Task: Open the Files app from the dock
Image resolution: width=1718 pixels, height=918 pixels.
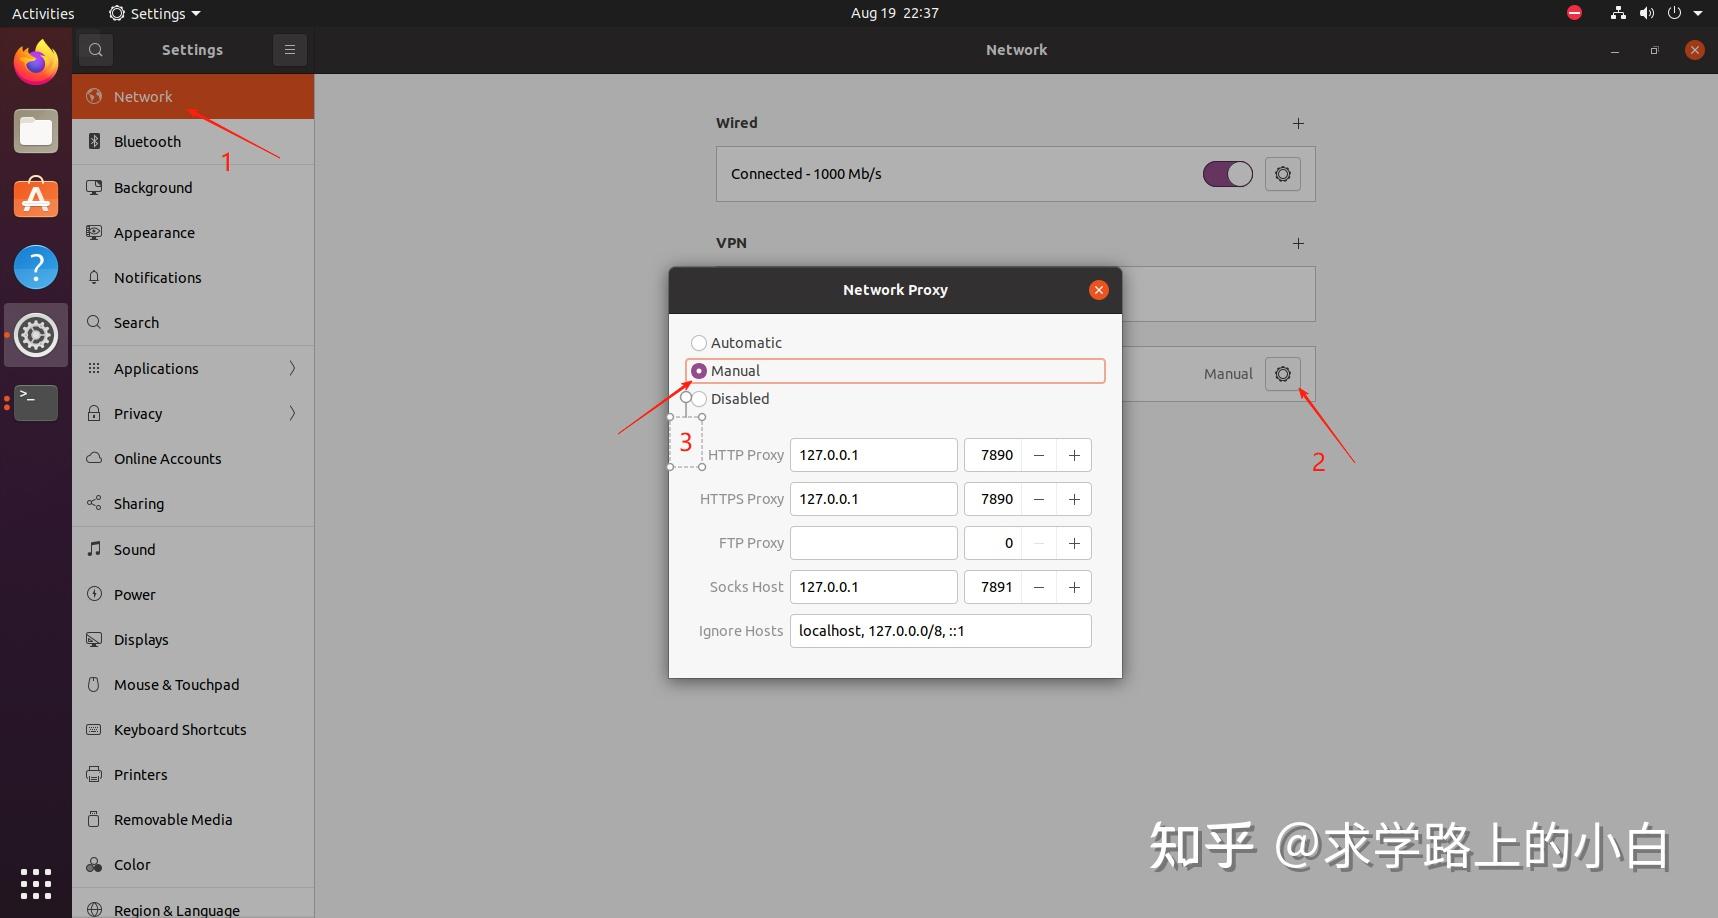Action: 35,130
